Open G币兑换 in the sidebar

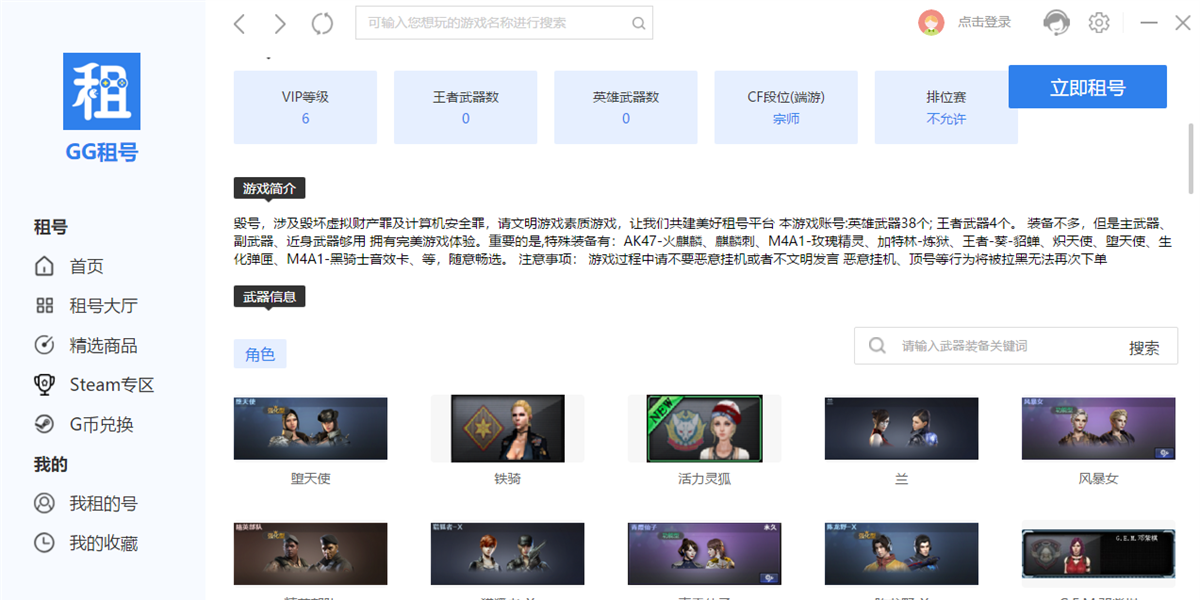coord(100,424)
